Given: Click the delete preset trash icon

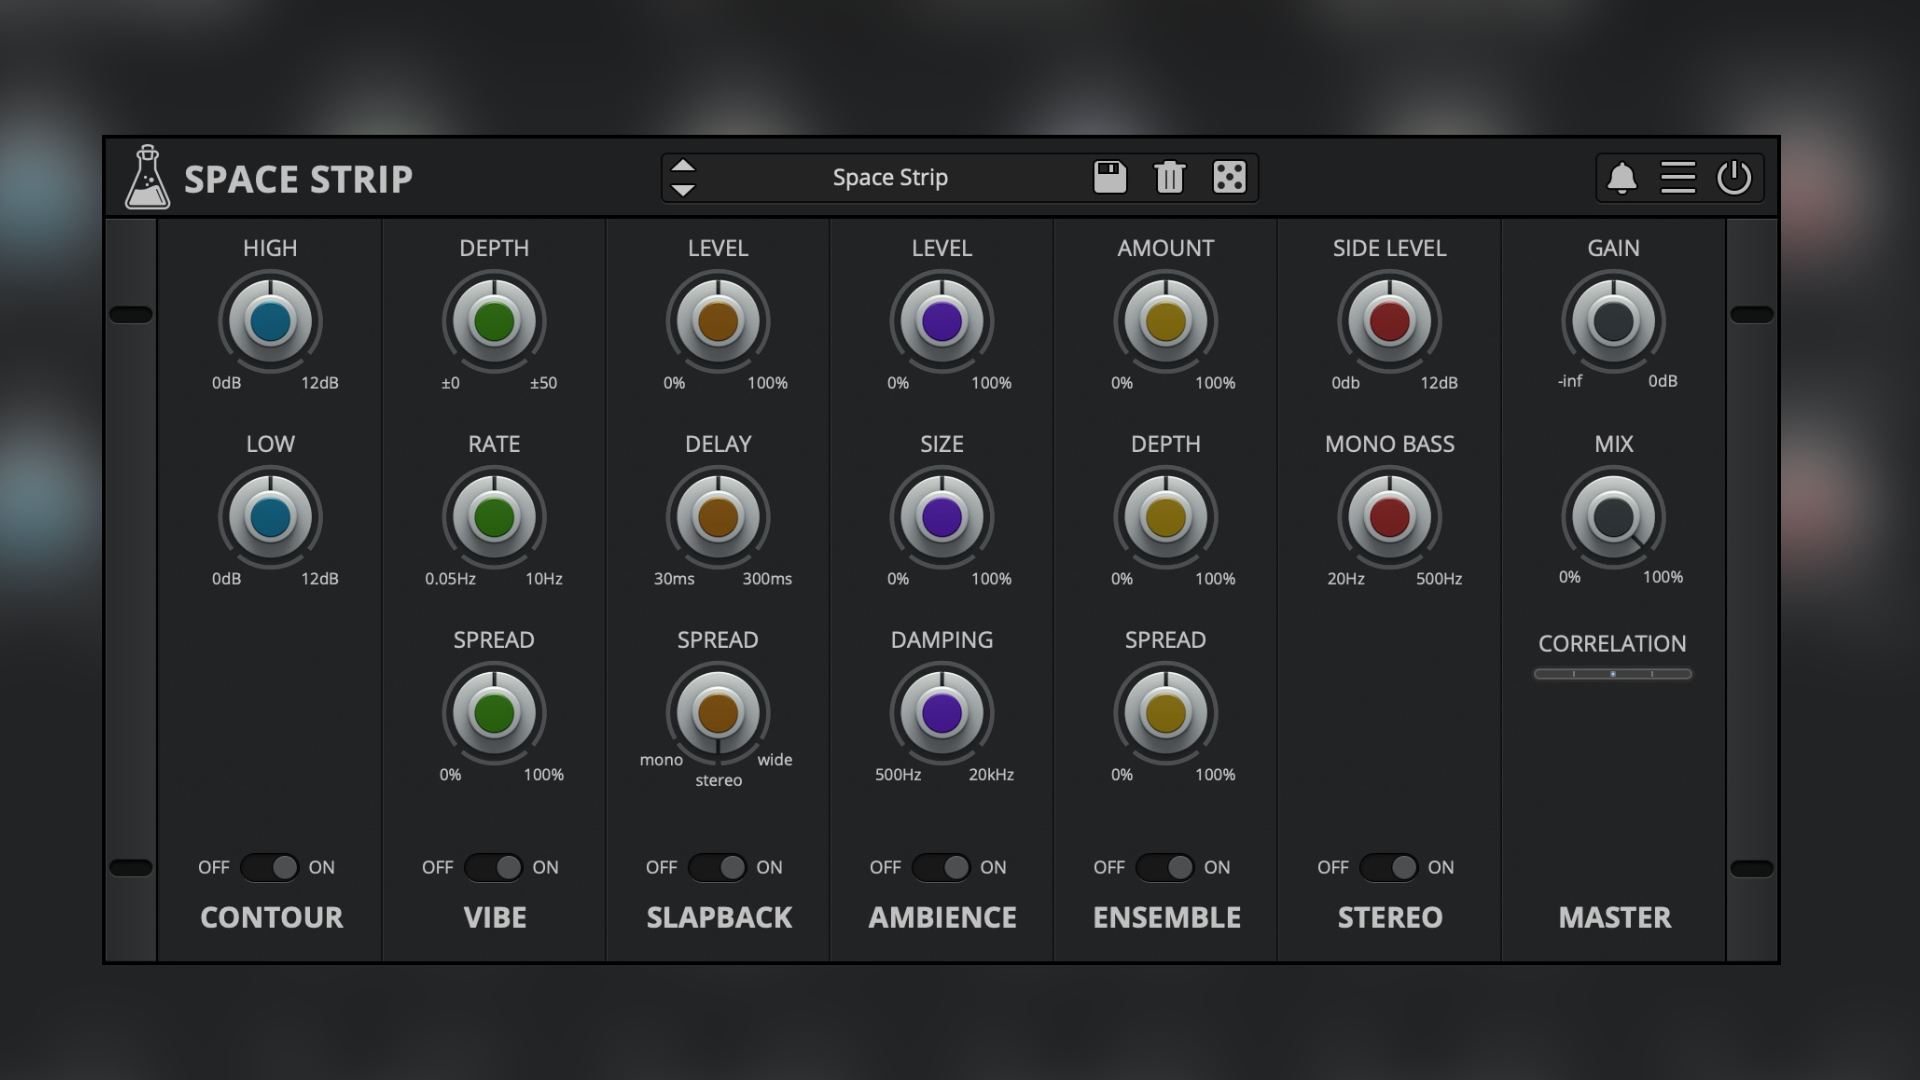Looking at the screenshot, I should (1169, 177).
